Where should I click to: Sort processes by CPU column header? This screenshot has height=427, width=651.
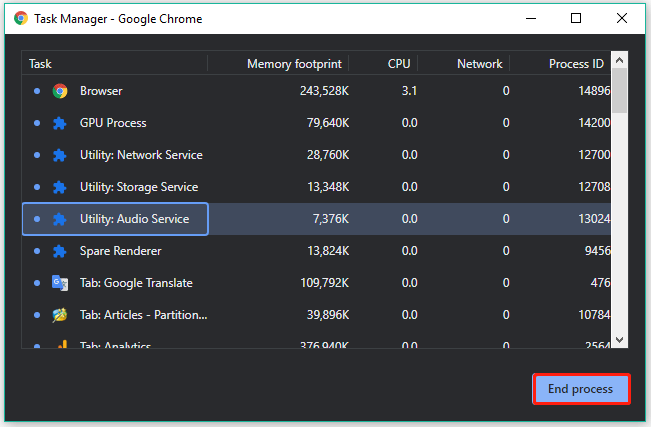click(x=399, y=64)
